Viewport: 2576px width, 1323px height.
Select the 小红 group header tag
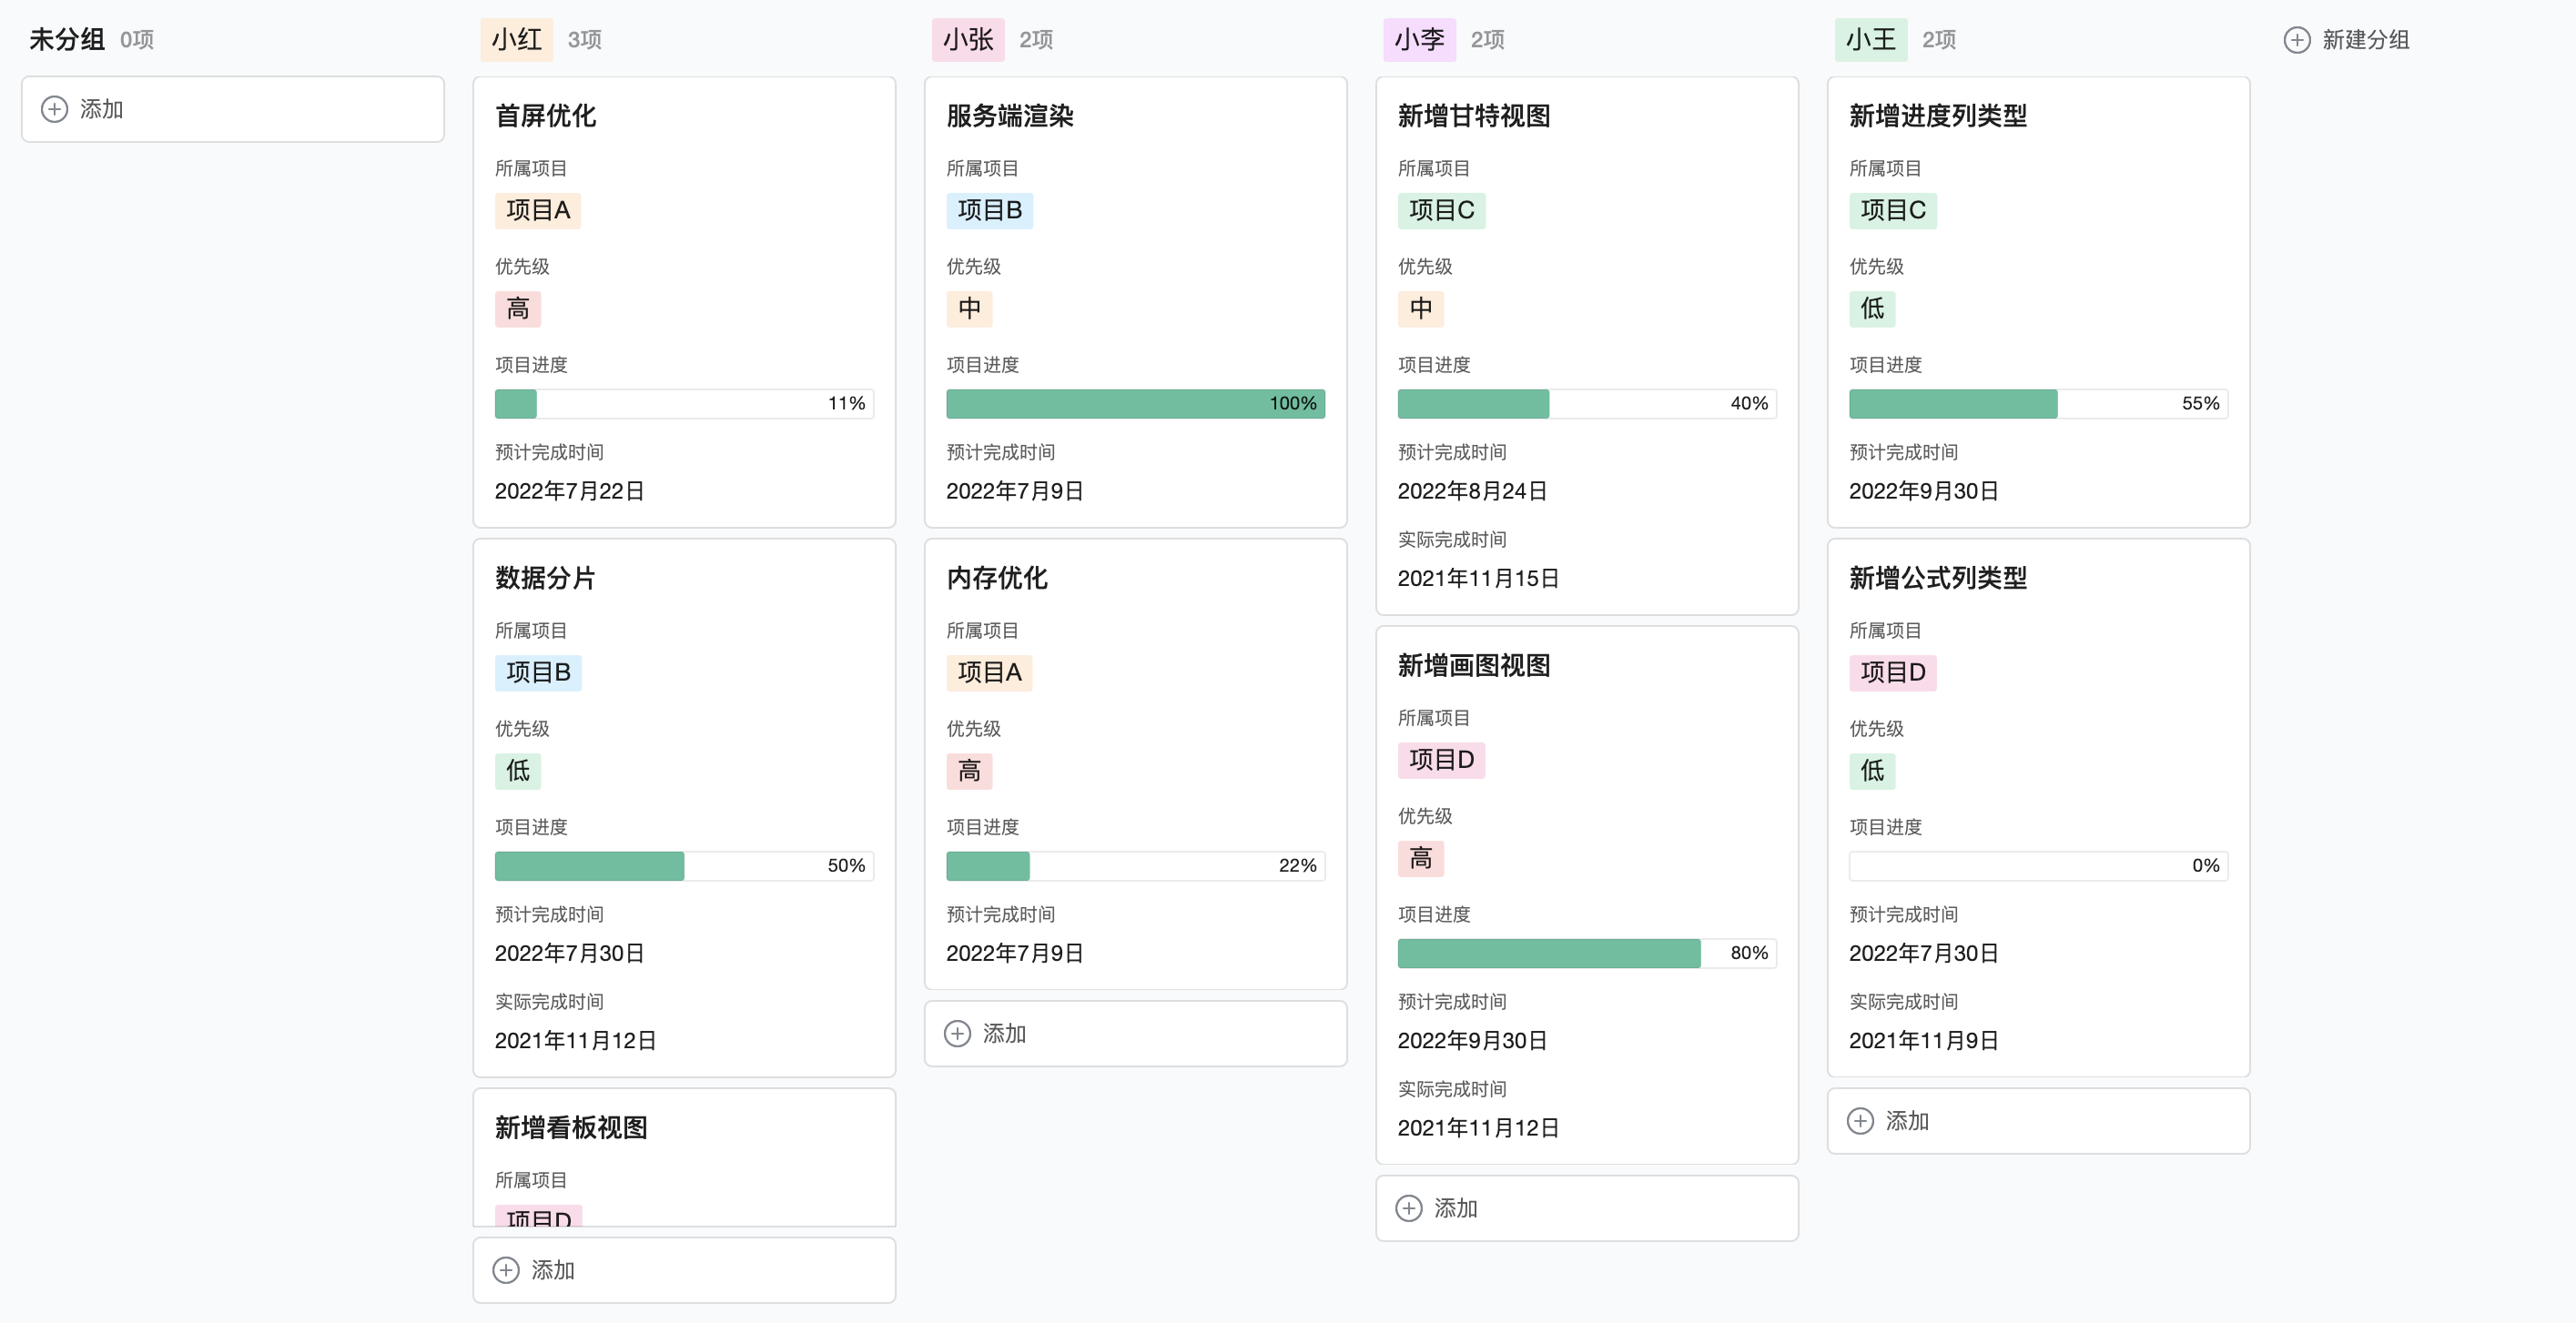(516, 40)
